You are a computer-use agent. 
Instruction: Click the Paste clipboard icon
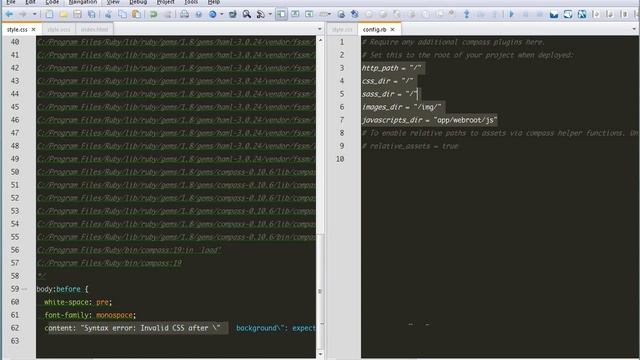click(x=137, y=15)
